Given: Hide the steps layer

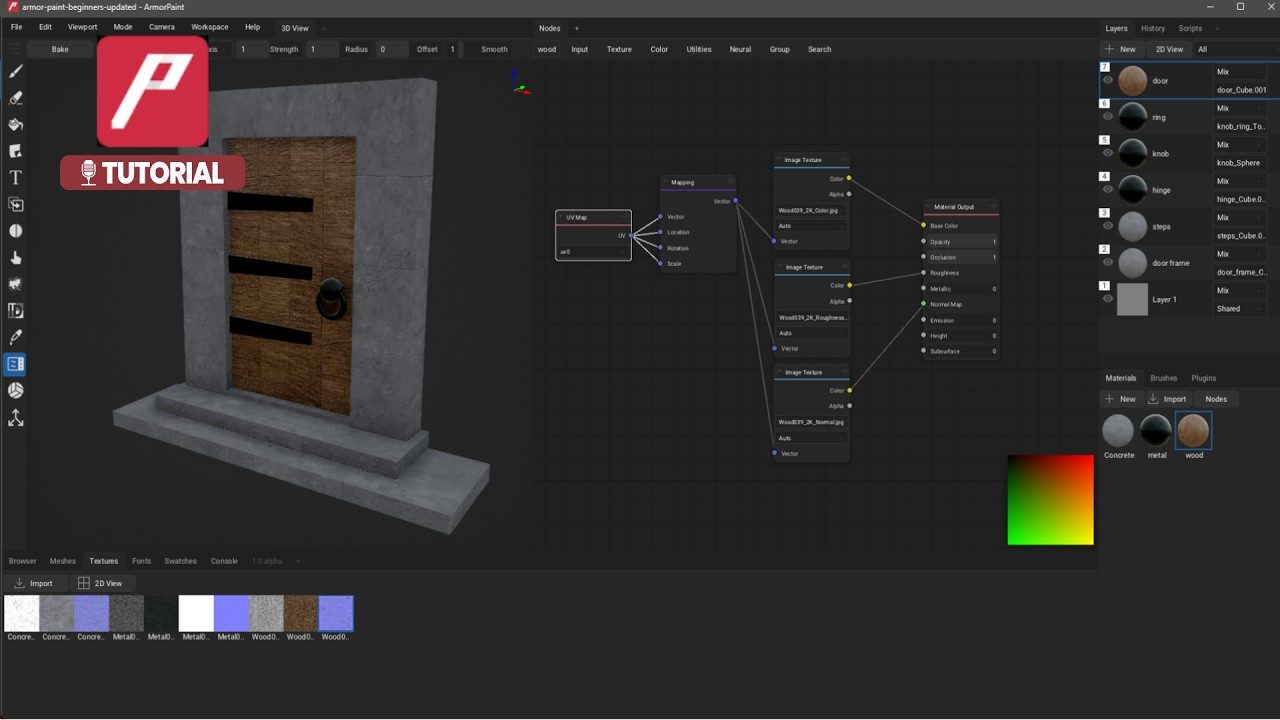Looking at the screenshot, I should (1107, 226).
